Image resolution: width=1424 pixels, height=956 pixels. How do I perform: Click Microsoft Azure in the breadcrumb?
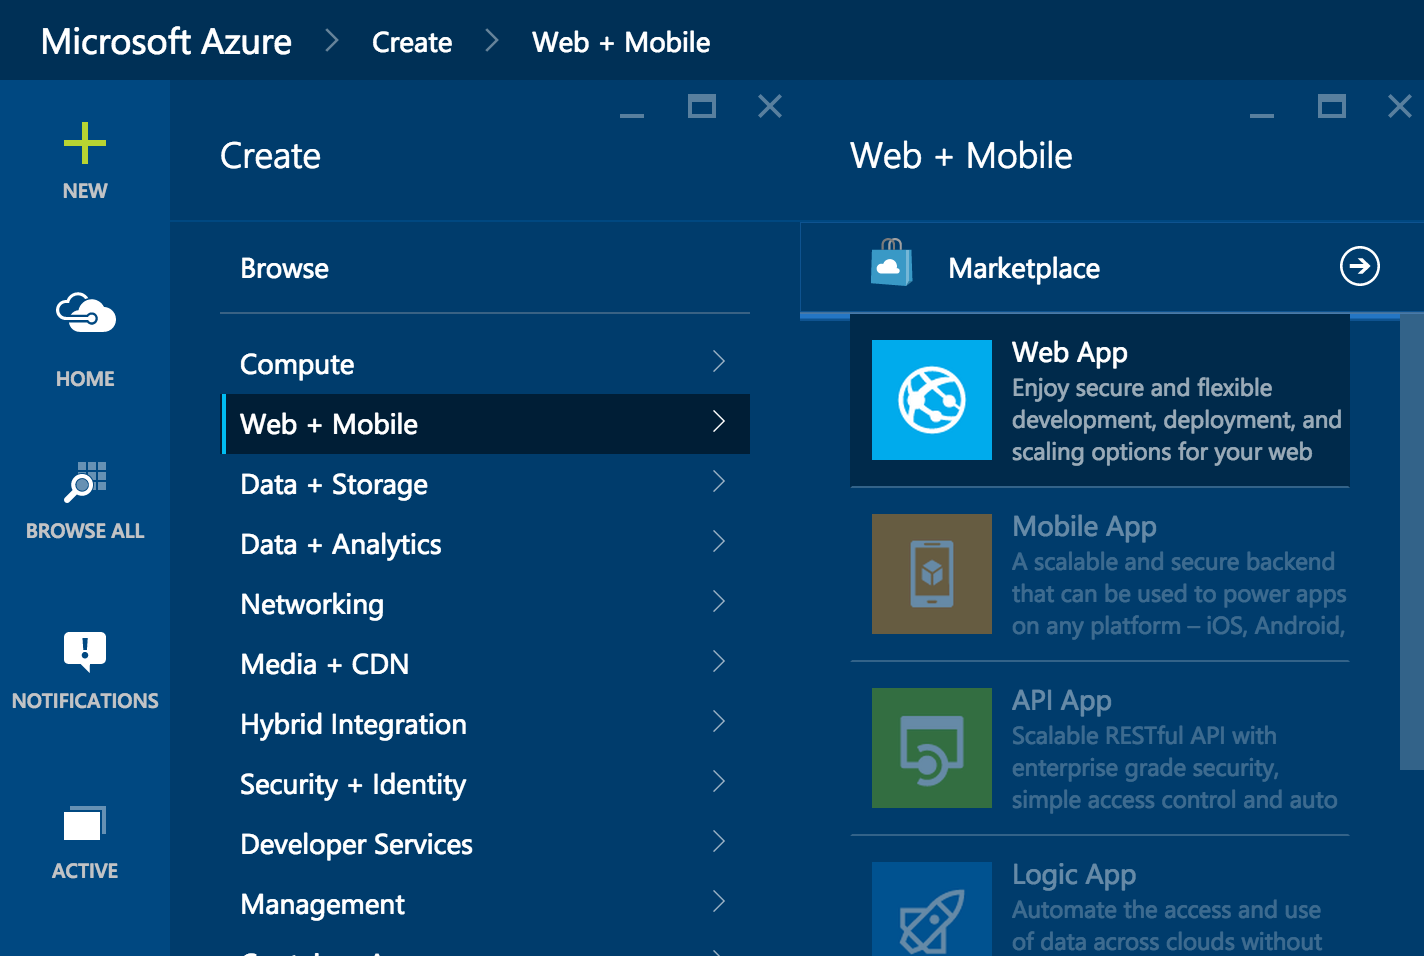click(166, 42)
